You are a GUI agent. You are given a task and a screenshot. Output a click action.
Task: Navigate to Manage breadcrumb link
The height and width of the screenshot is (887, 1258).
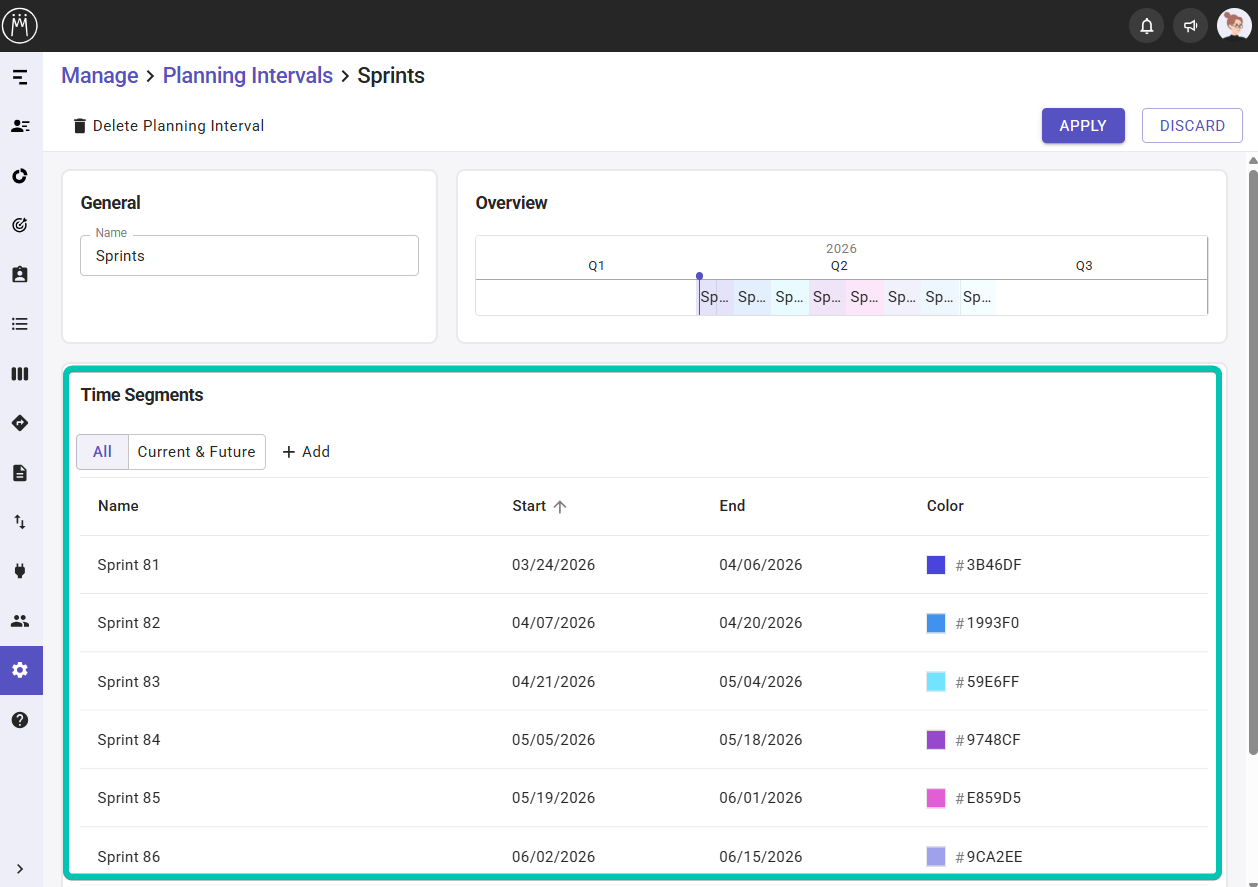pos(99,76)
